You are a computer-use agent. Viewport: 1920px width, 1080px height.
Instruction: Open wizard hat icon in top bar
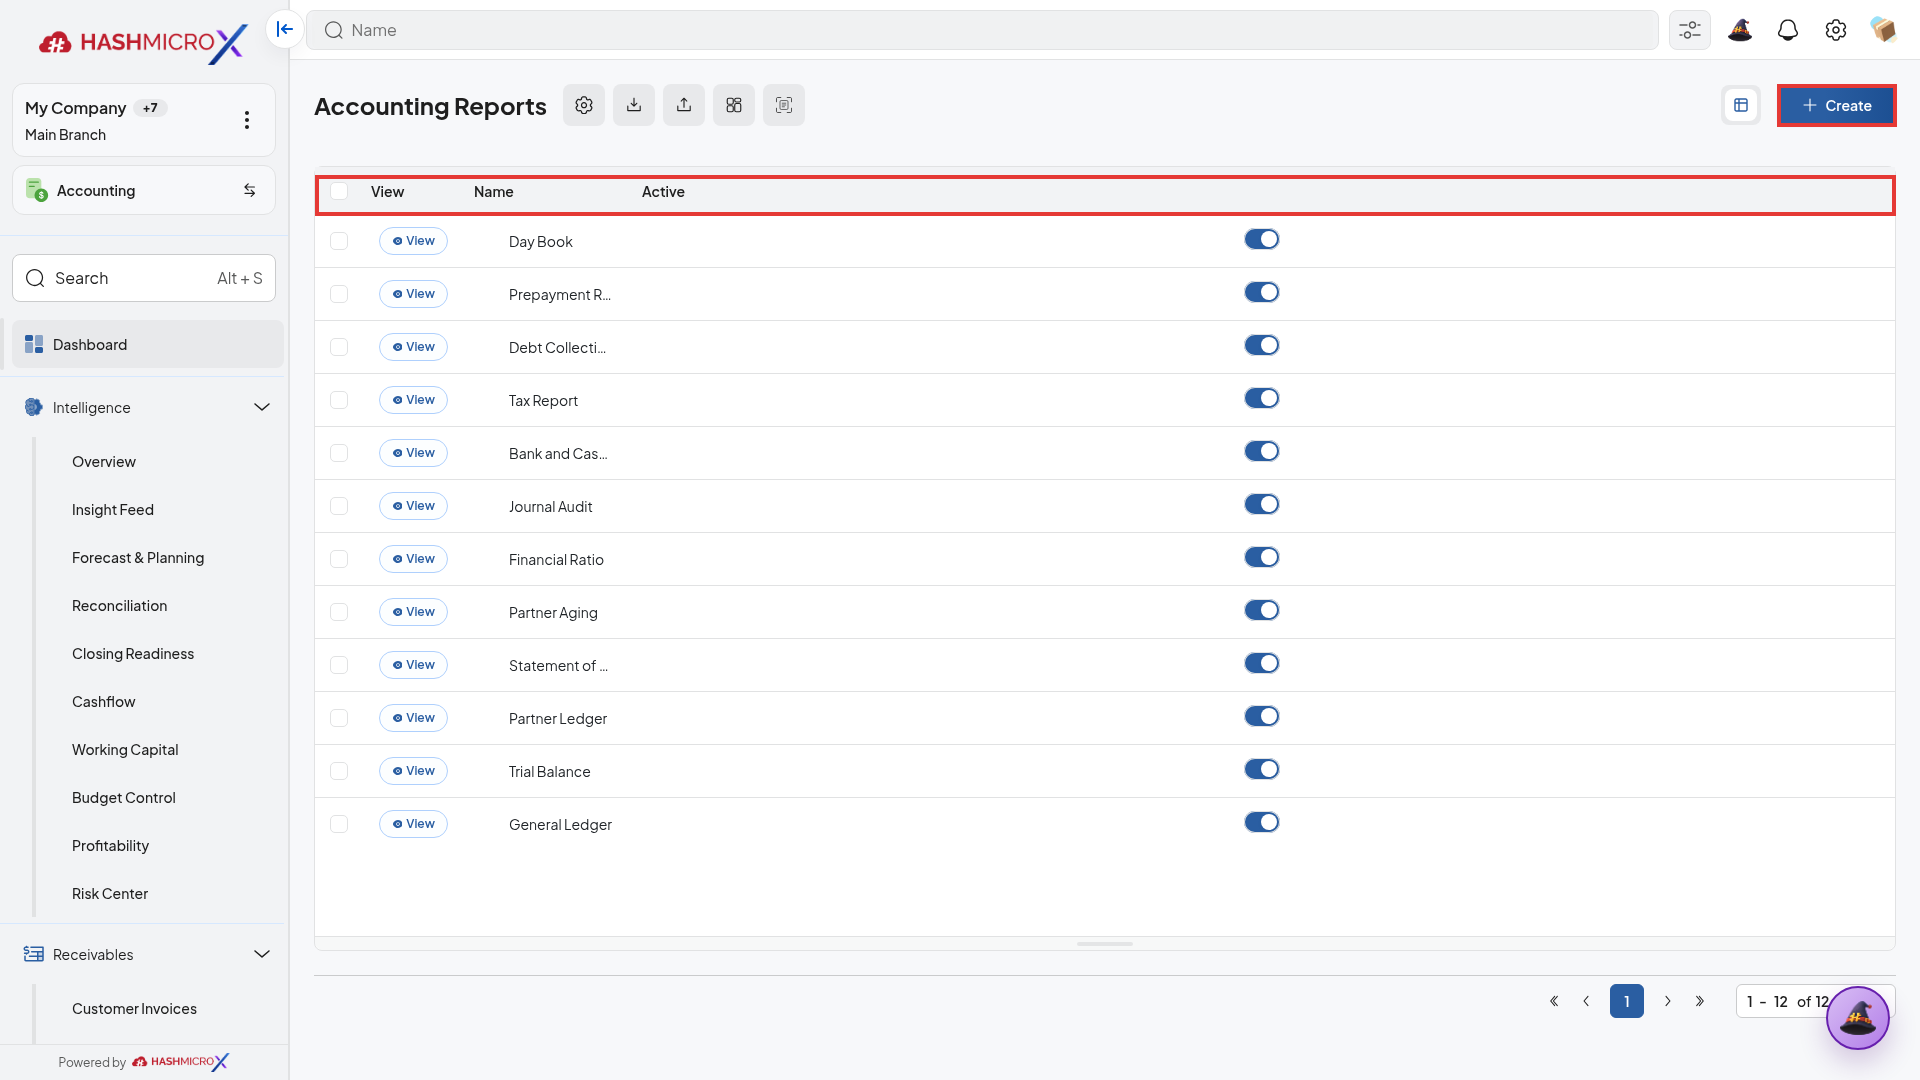pyautogui.click(x=1740, y=30)
